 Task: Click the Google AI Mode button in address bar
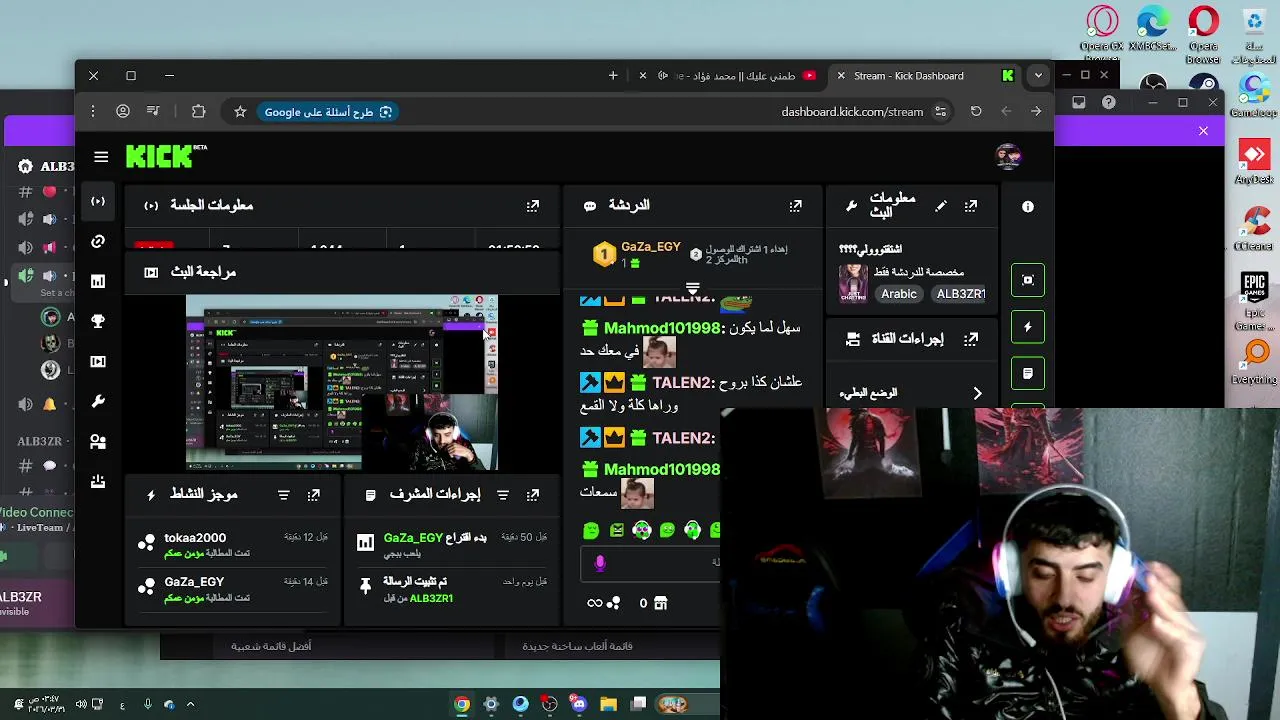tap(328, 112)
